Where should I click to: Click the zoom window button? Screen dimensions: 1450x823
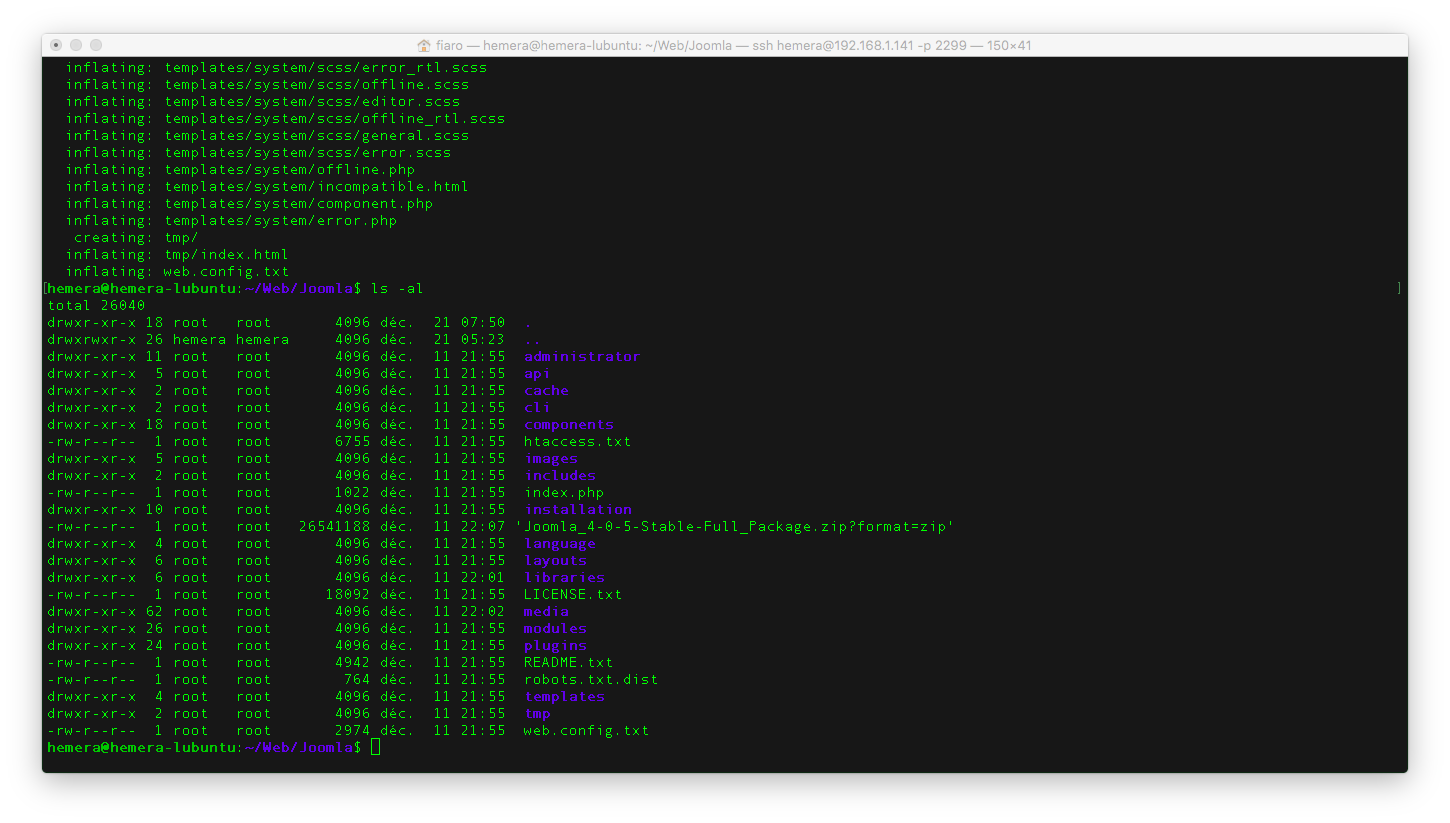[96, 45]
